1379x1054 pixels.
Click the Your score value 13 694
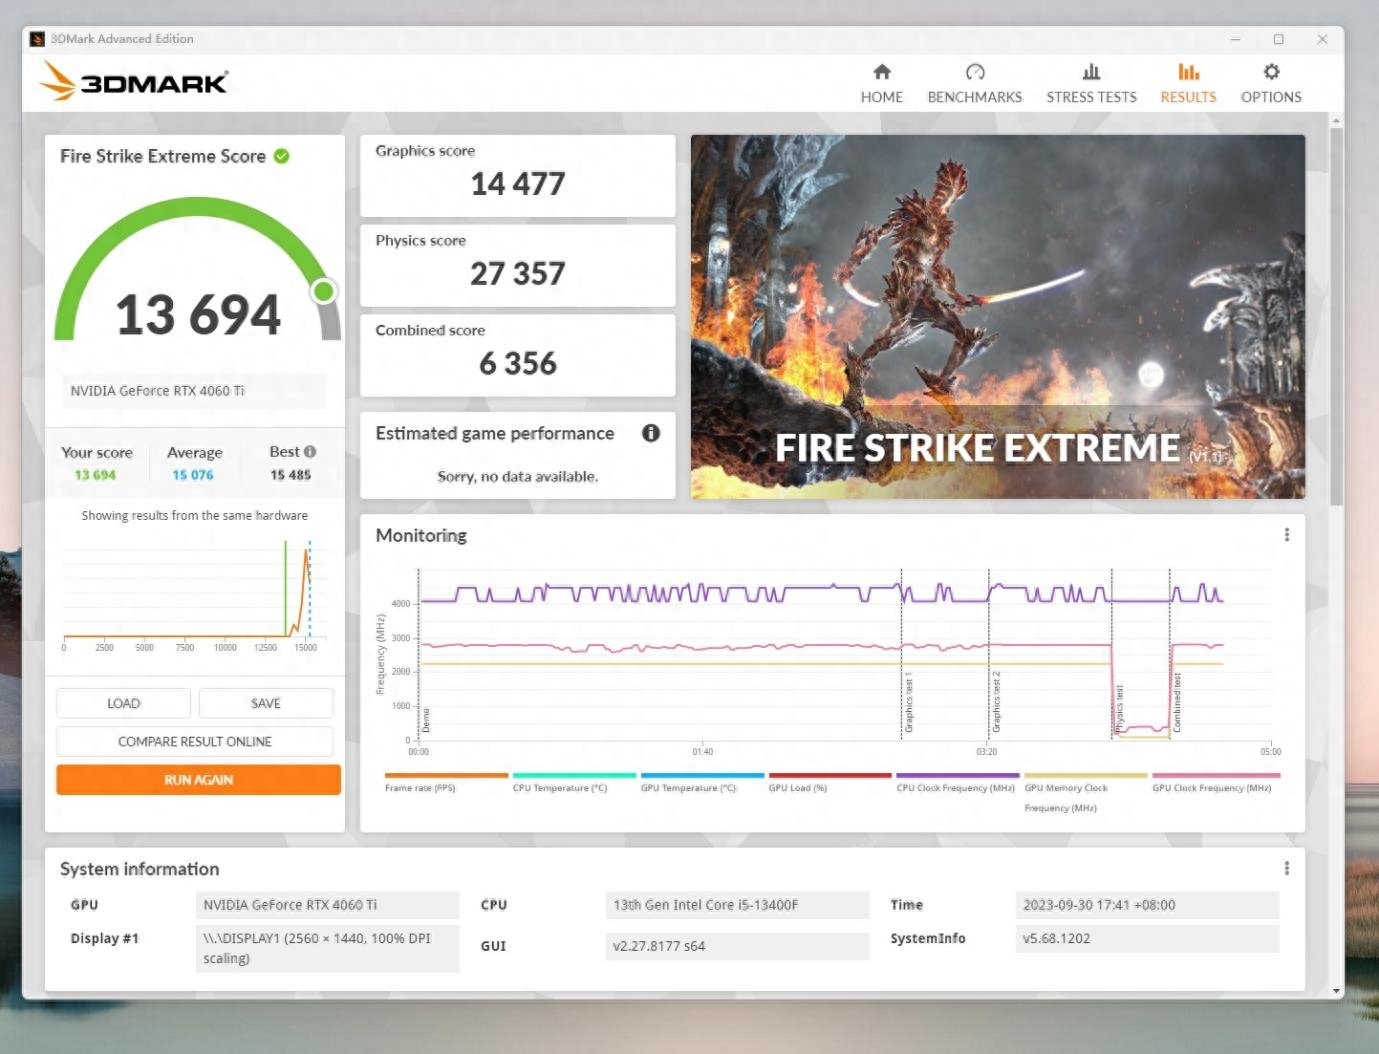pos(95,475)
